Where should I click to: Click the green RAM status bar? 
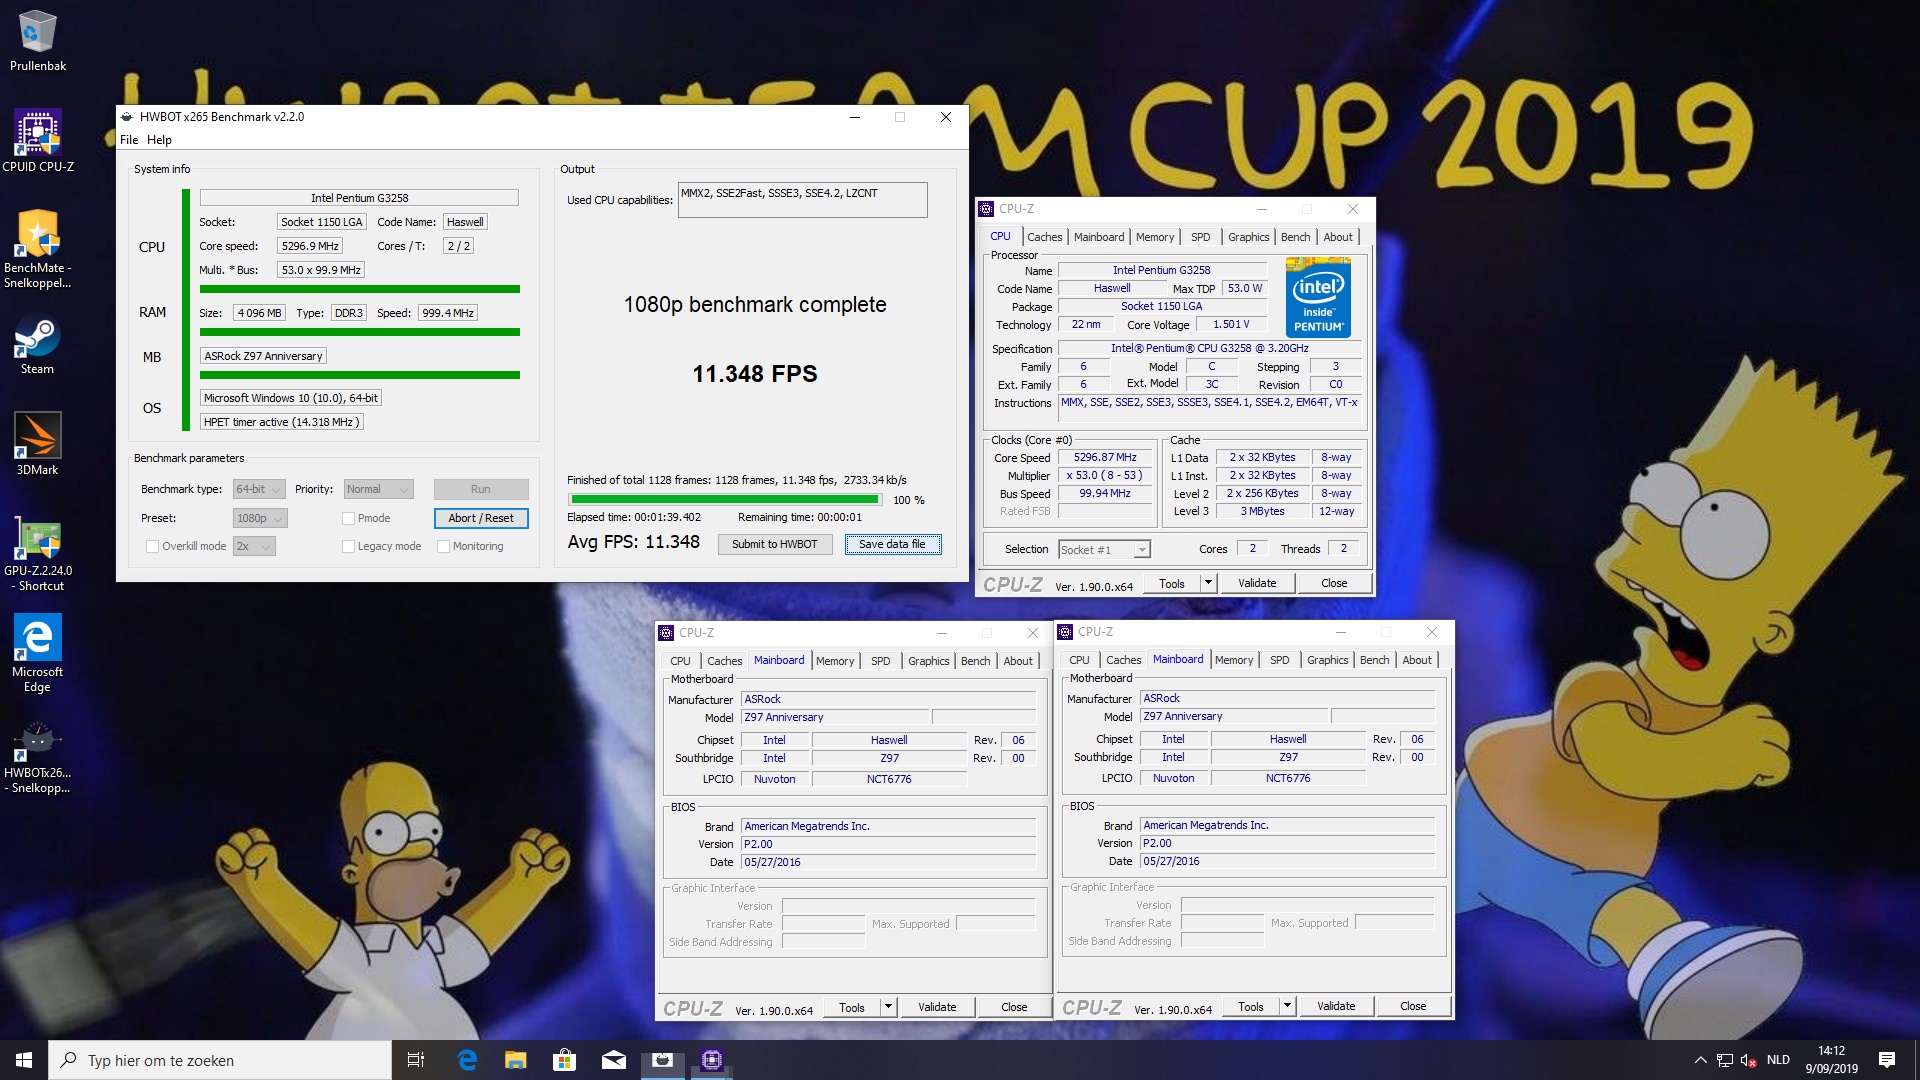tap(359, 332)
